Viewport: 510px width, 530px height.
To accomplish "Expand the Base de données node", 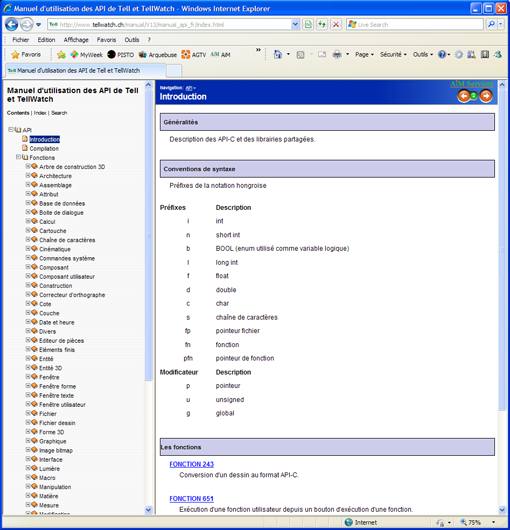I will (28, 202).
